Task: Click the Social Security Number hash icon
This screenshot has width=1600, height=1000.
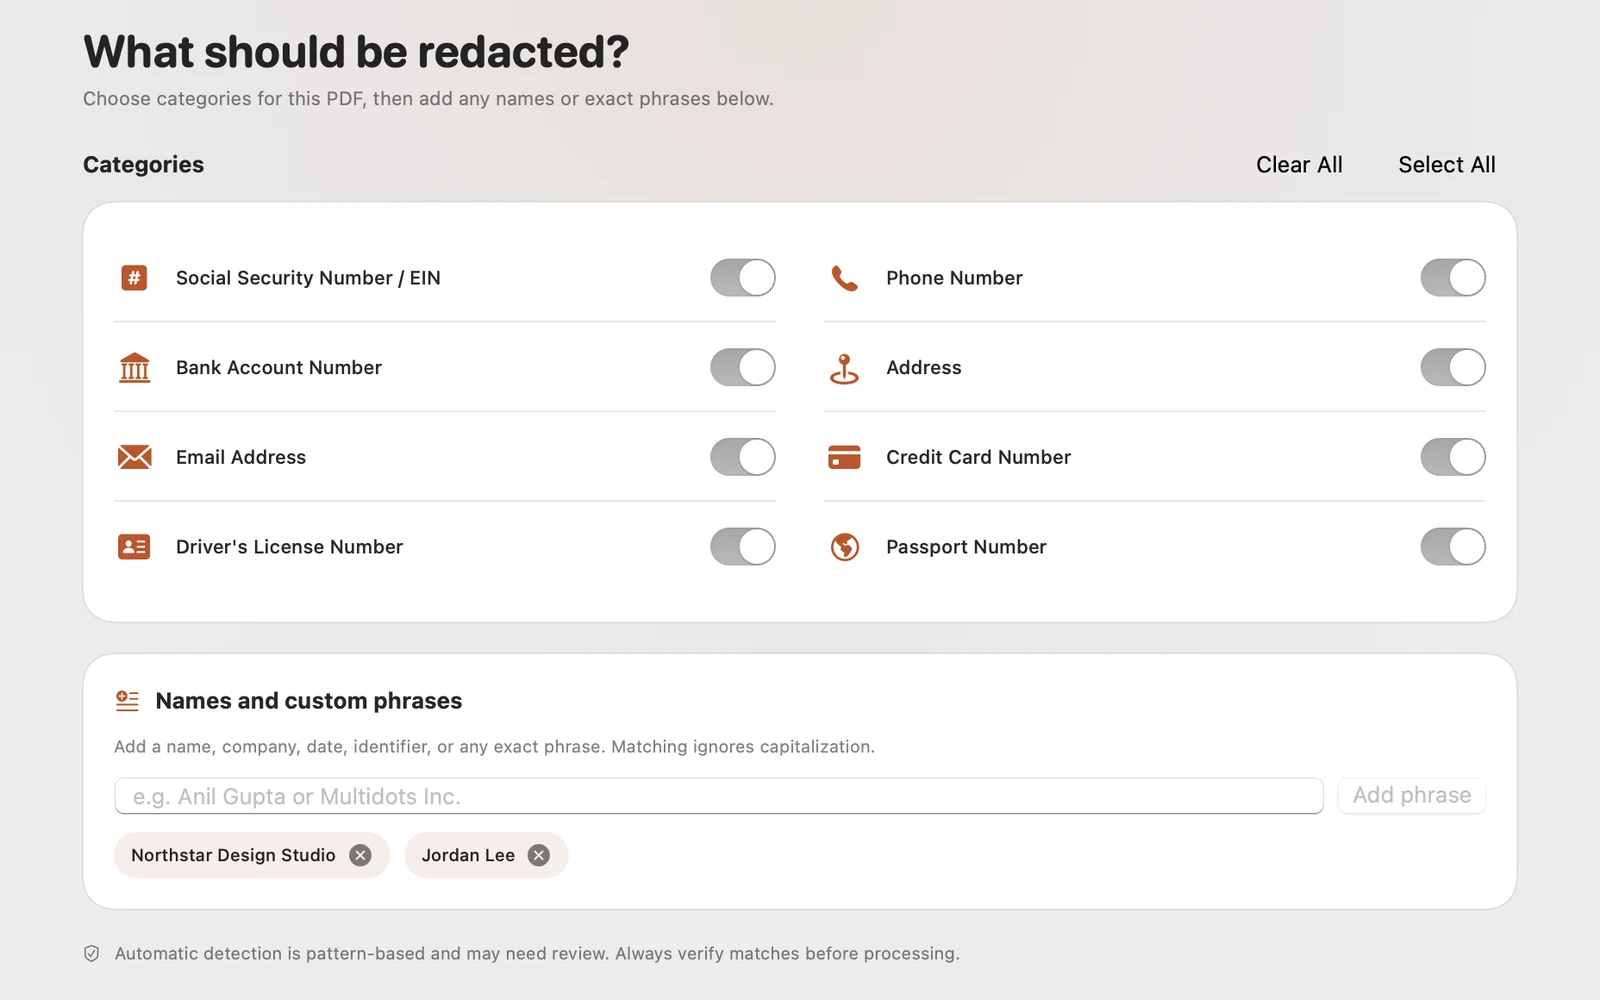Action: point(134,278)
